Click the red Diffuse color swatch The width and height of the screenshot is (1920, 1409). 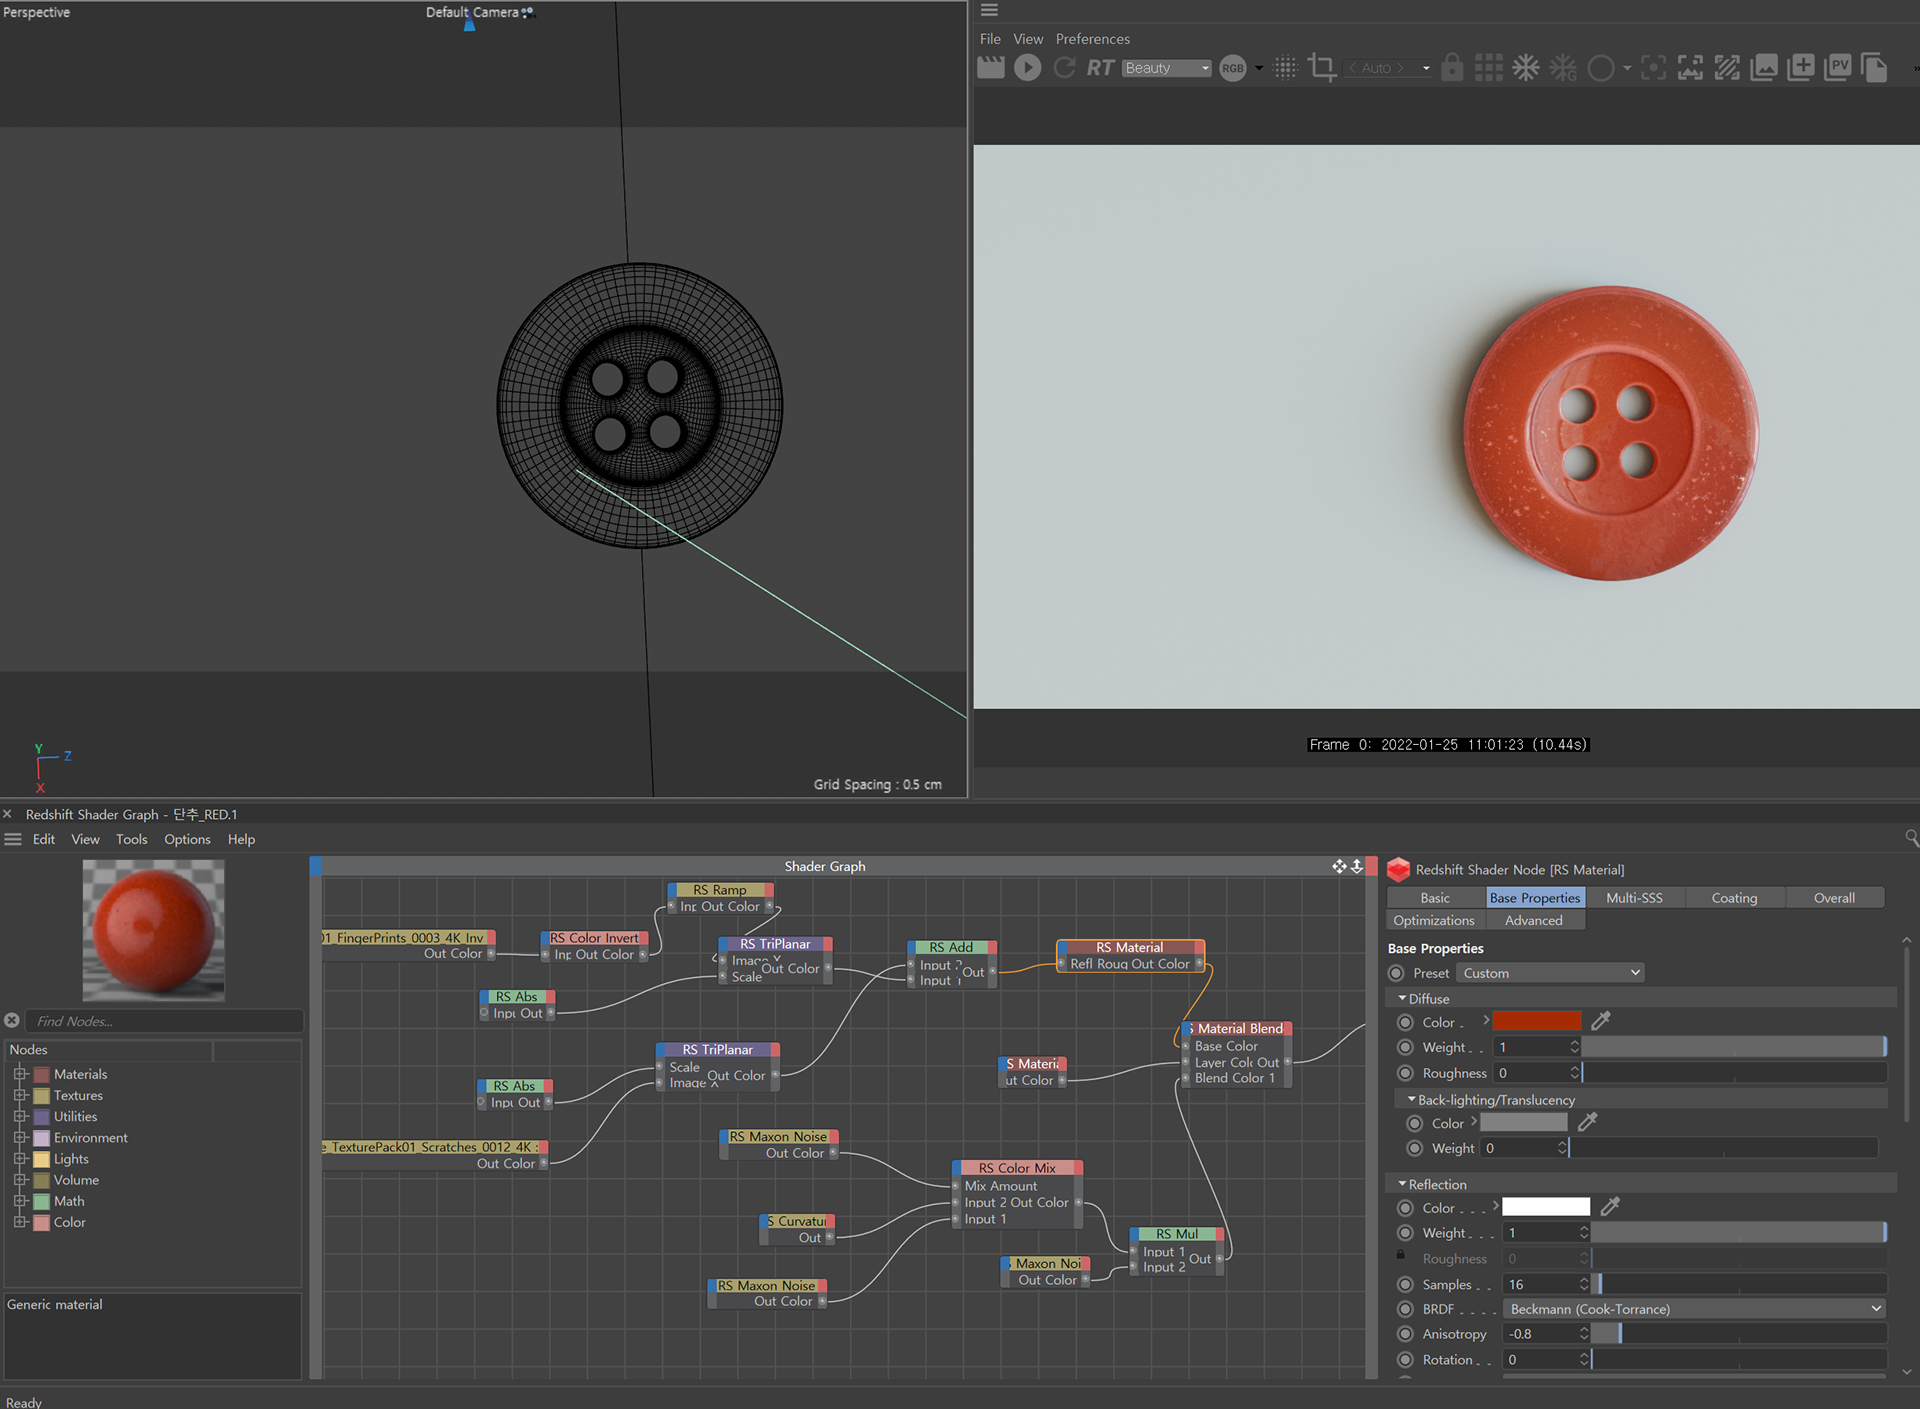click(1537, 1021)
